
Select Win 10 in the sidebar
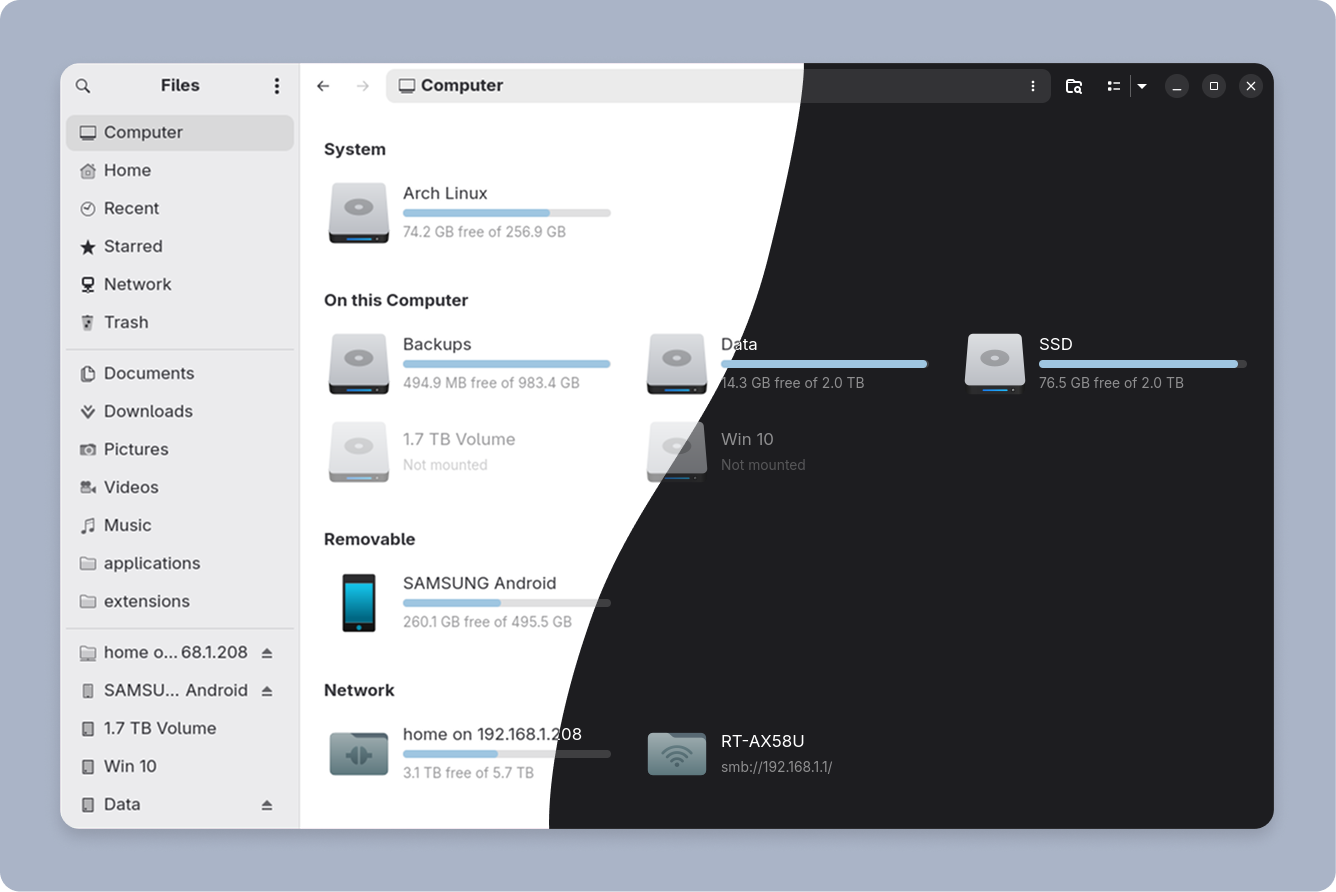pos(180,767)
